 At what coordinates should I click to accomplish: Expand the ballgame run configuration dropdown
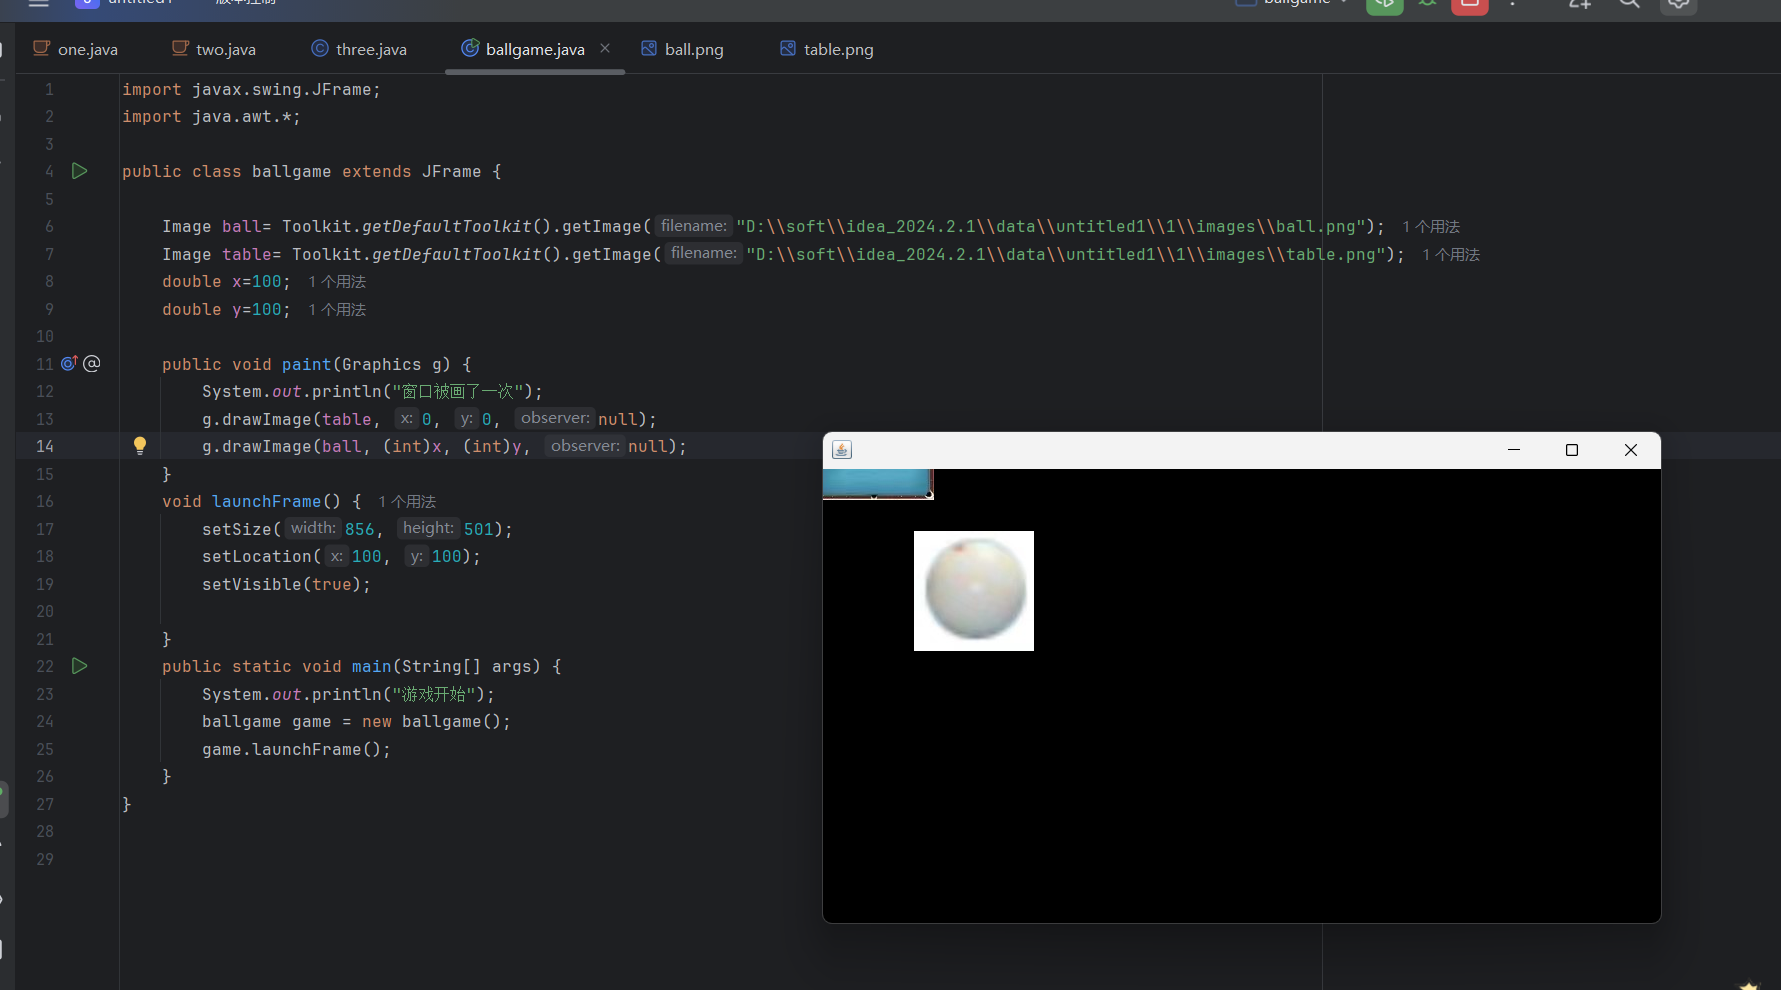1298,3
